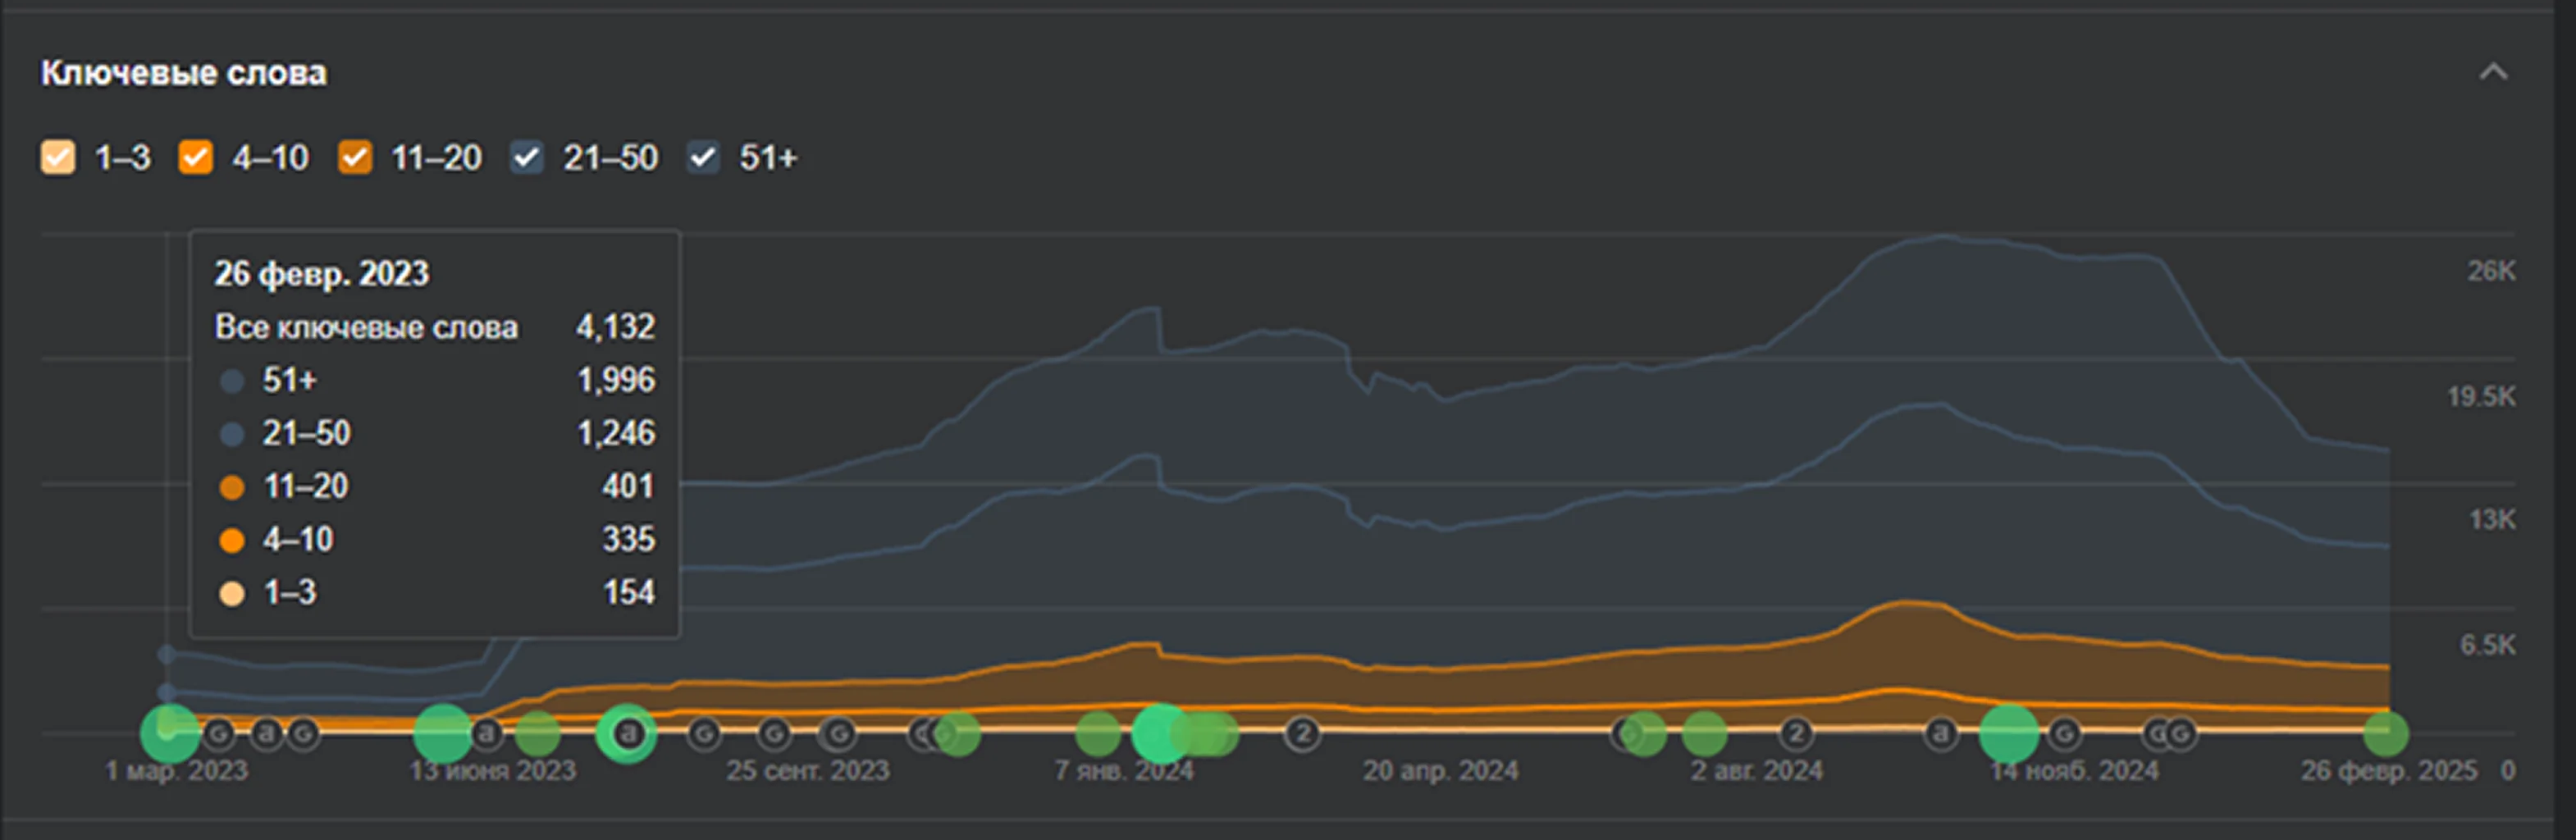Click the green dot at 26 февр. 2025
Viewport: 2576px width, 840px height.
point(2385,734)
